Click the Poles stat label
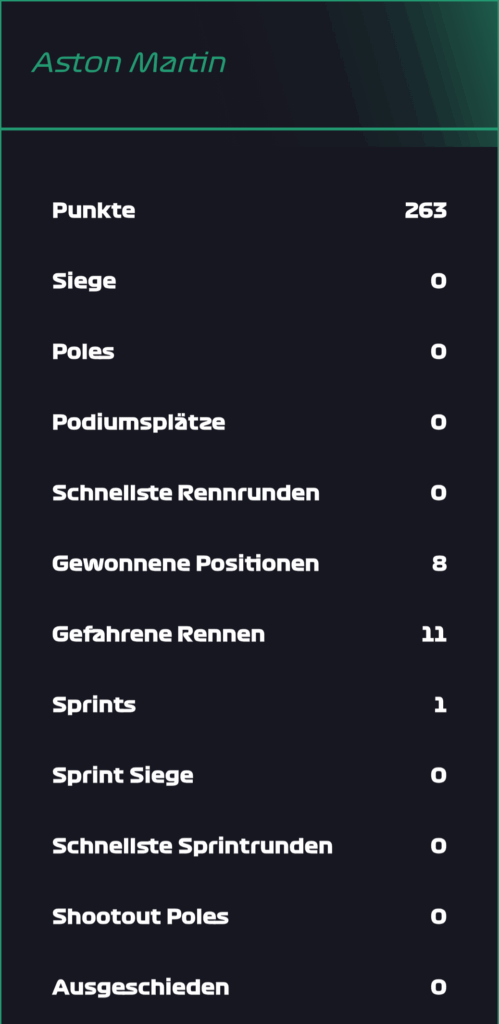Screen dimensions: 499x1024 [84, 351]
